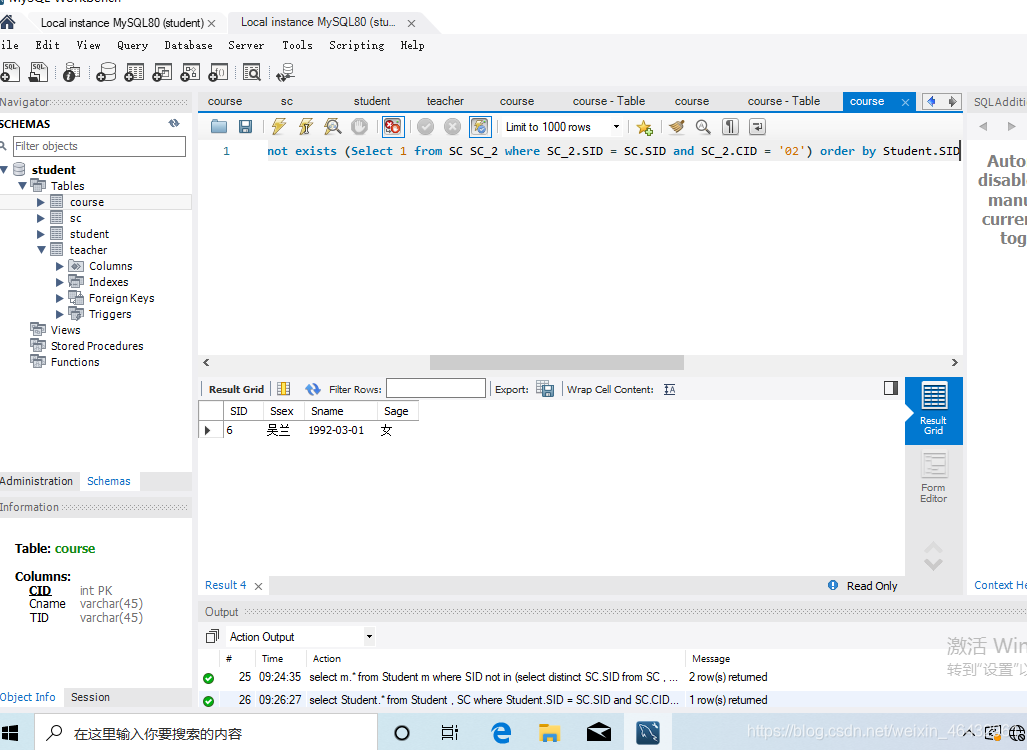This screenshot has height=750, width=1027.
Task: Open find panel magnifier in editor toolbar
Action: 703,126
